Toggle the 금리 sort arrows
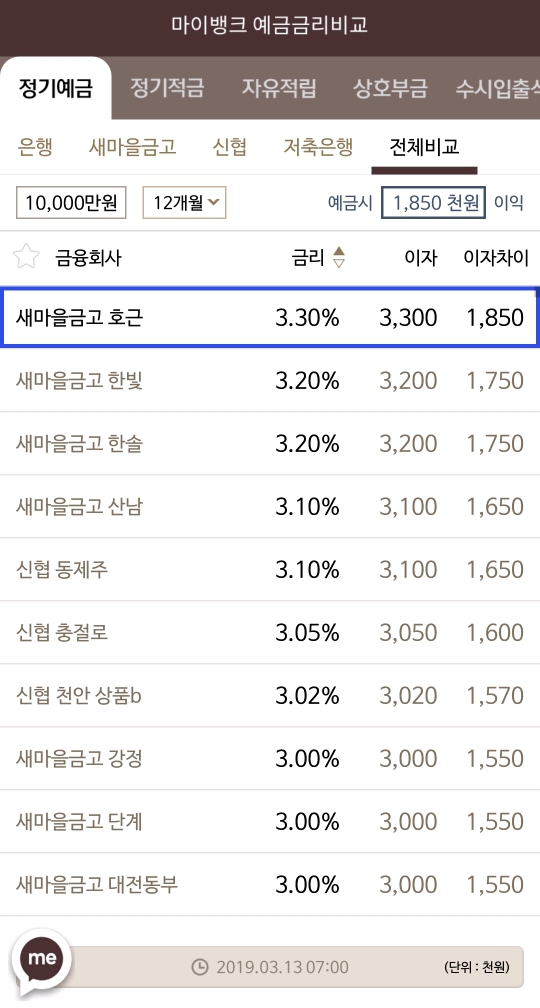This screenshot has width=540, height=1008. (x=338, y=257)
